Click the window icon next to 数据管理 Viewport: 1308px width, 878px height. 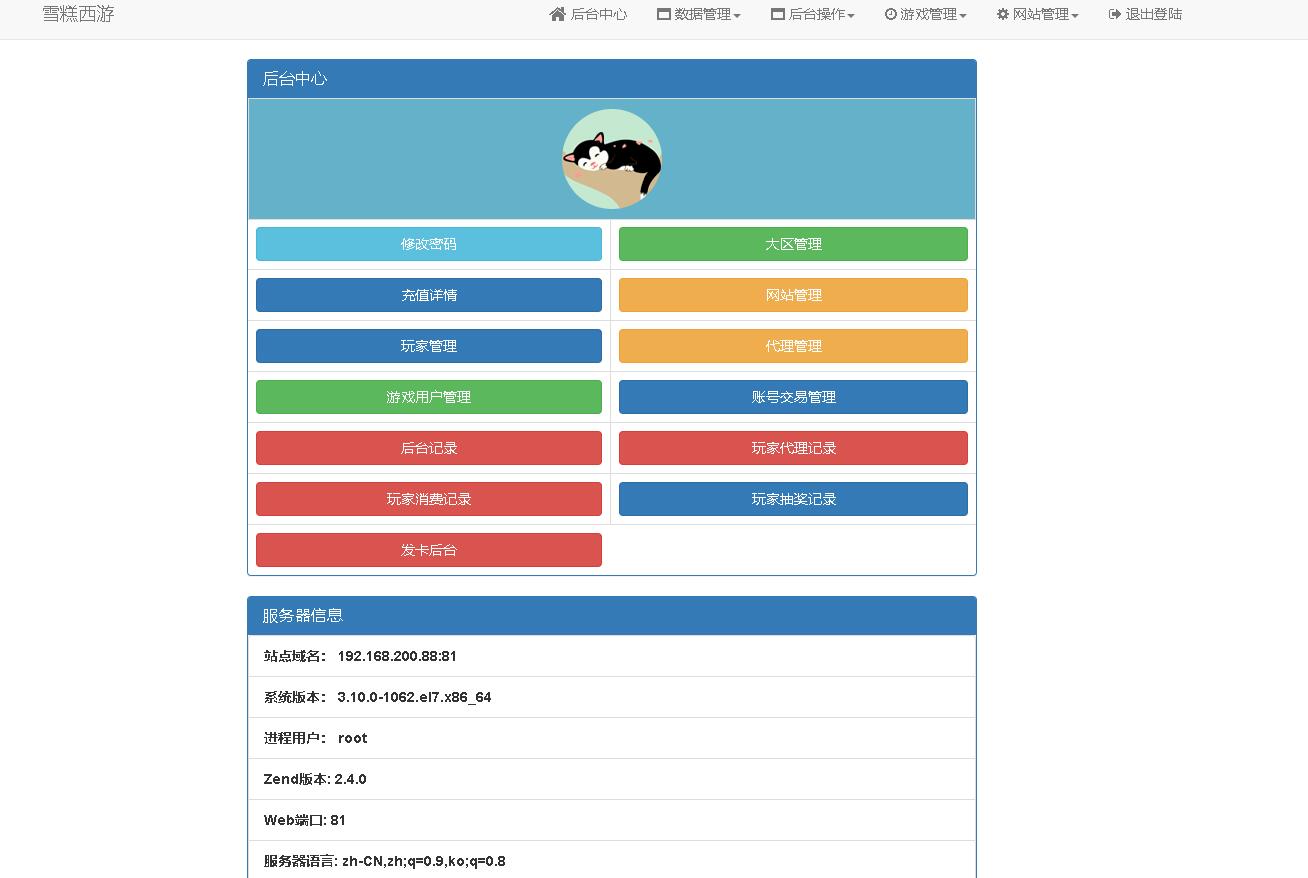coord(663,14)
